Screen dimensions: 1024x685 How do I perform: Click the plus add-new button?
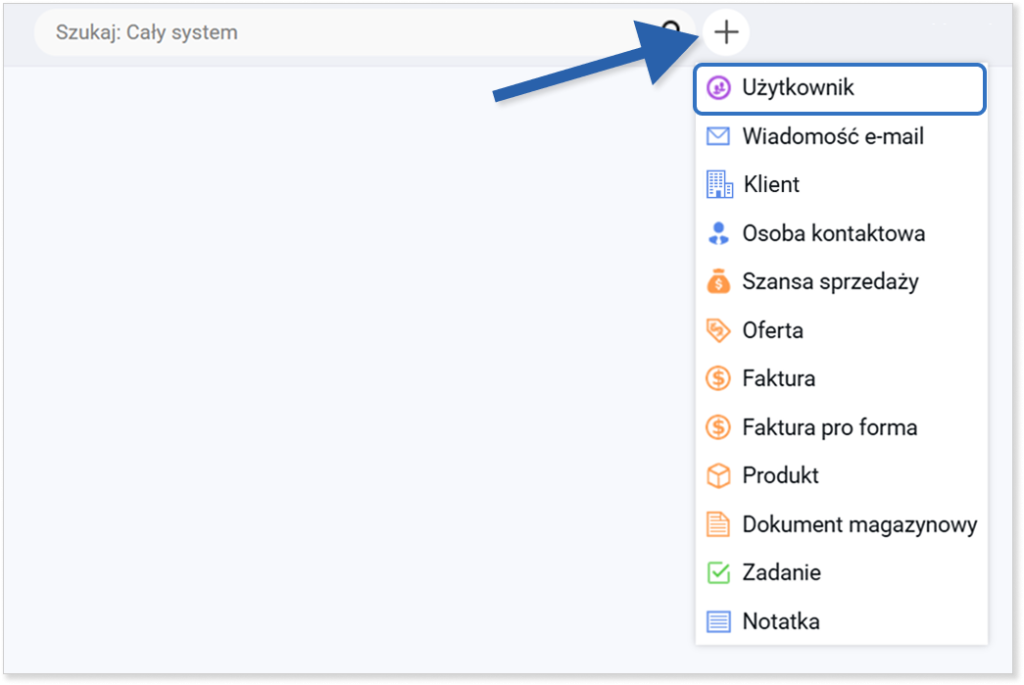pos(726,32)
